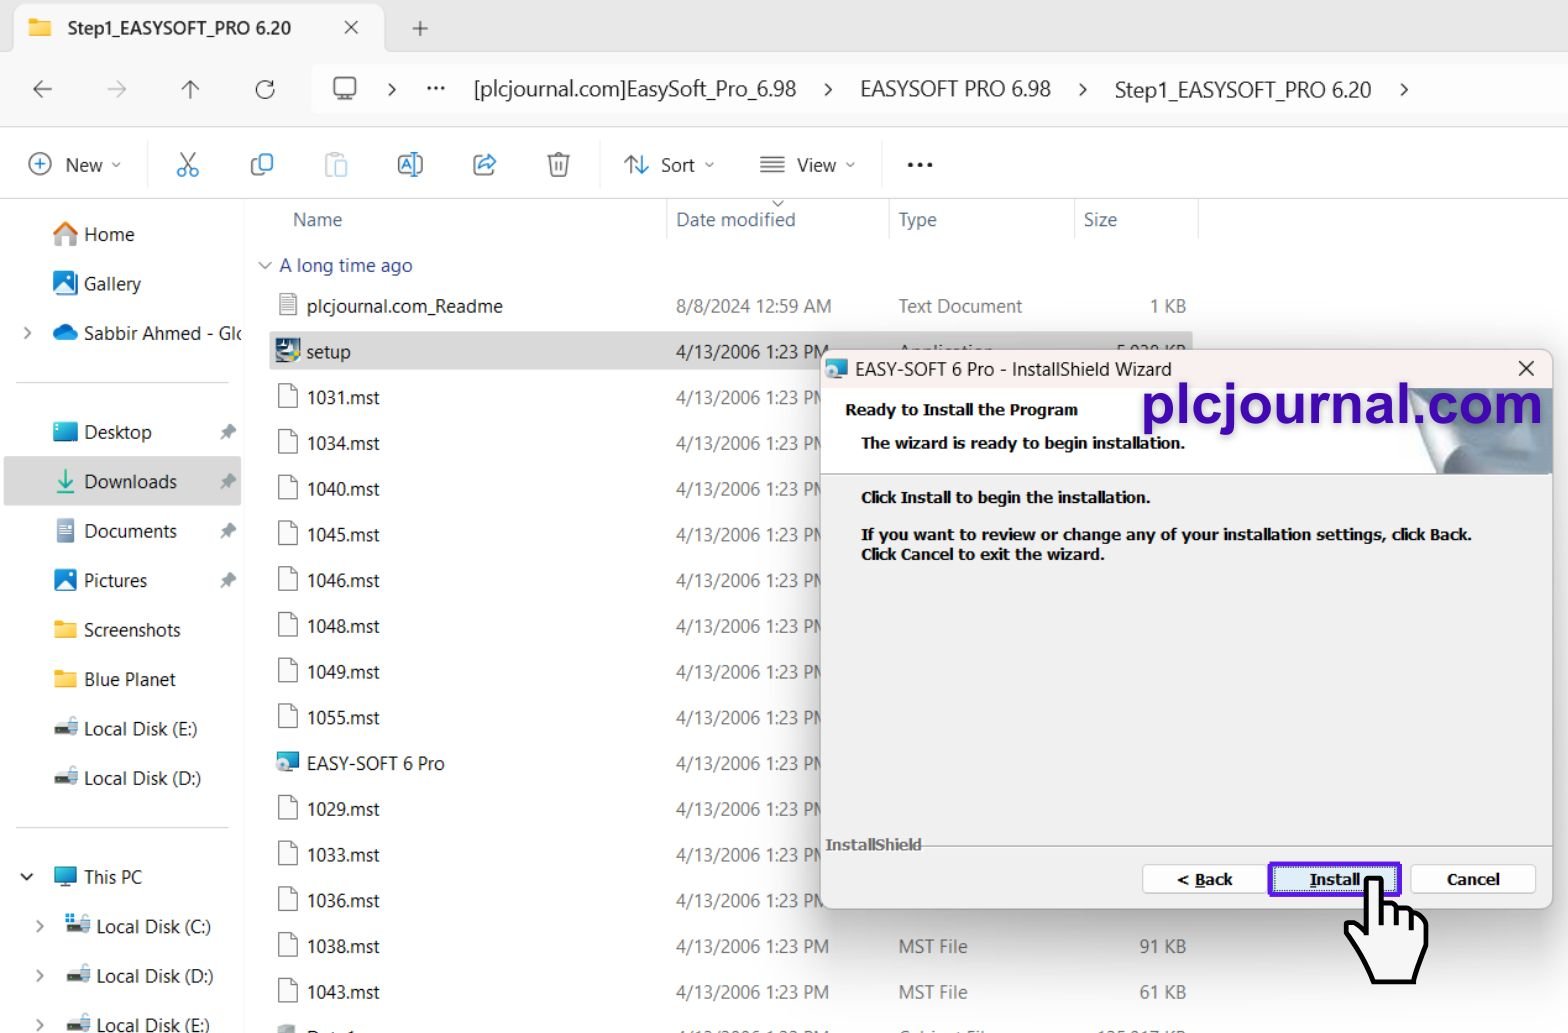Sort files by Date modified column
The image size is (1568, 1033).
click(736, 220)
